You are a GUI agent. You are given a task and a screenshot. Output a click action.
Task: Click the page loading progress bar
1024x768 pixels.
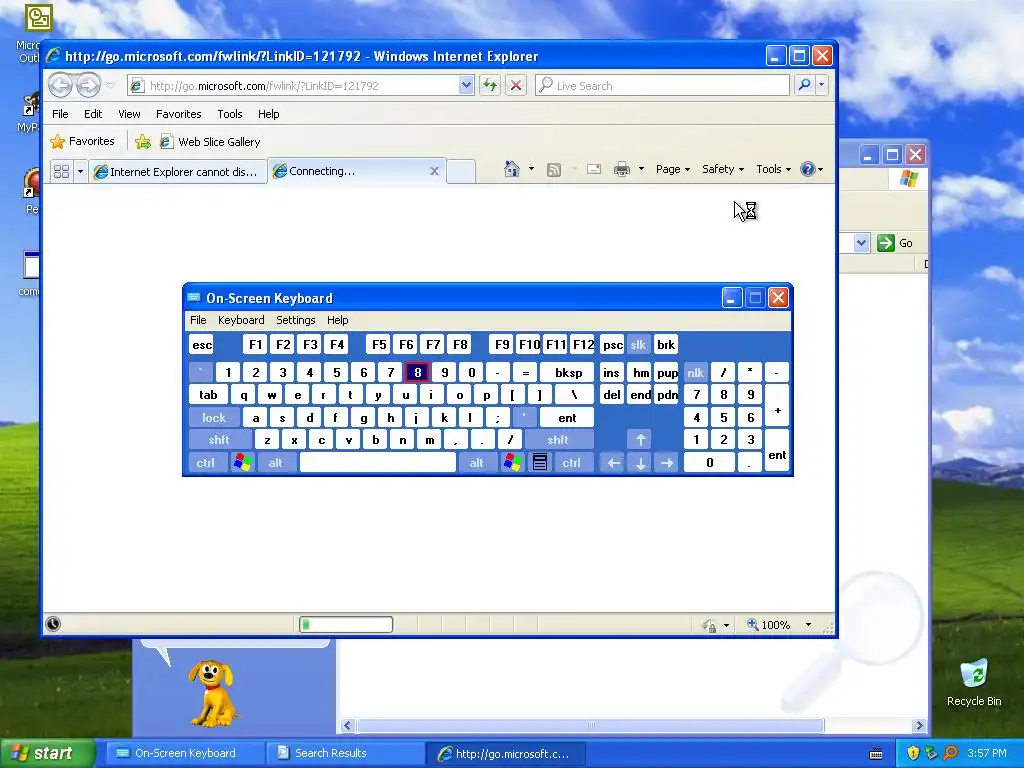[x=345, y=624]
